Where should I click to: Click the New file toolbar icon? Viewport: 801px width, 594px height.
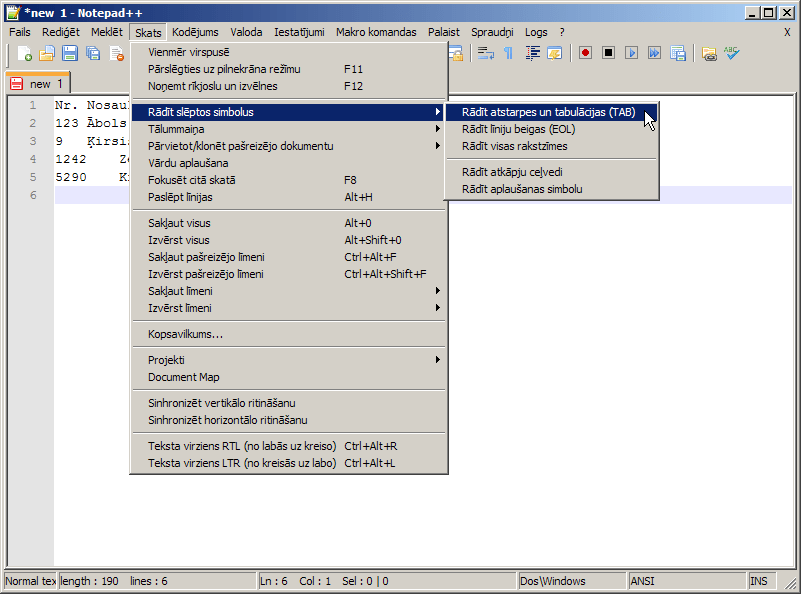pos(24,53)
